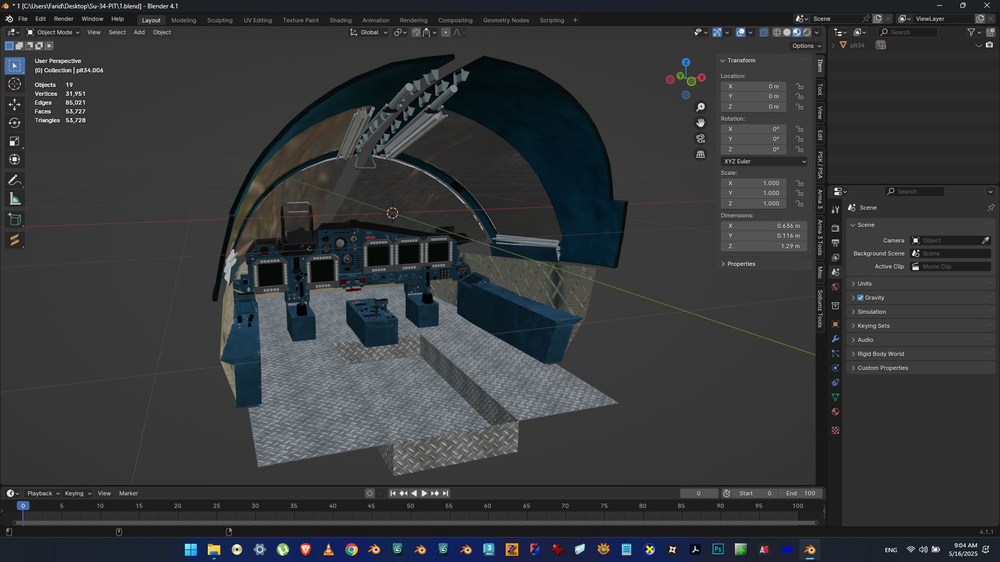Open the World properties tab icon
The height and width of the screenshot is (562, 1000).
[835, 287]
